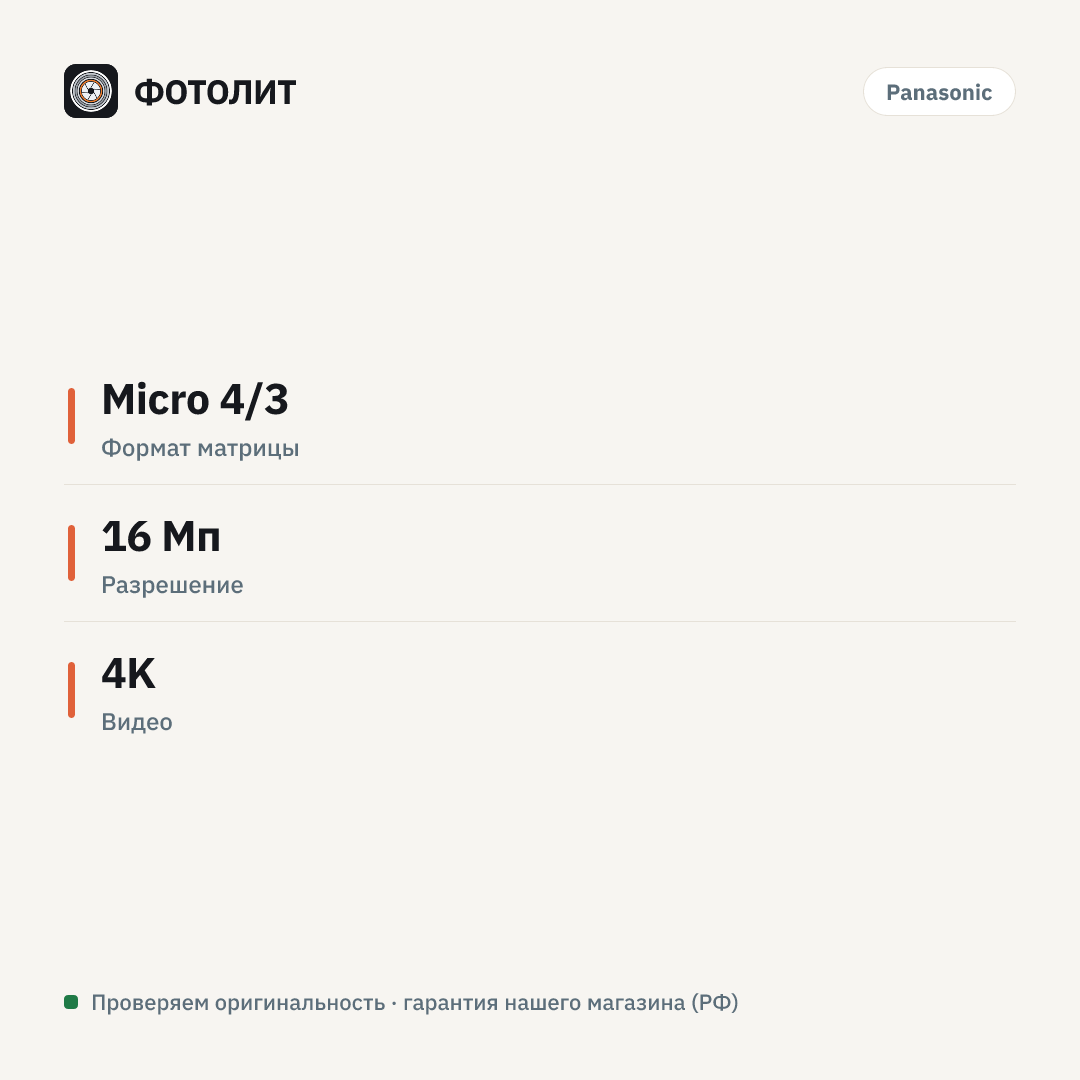Viewport: 1080px width, 1080px height.
Task: Select the Panasonic brand pill
Action: pyautogui.click(x=939, y=92)
